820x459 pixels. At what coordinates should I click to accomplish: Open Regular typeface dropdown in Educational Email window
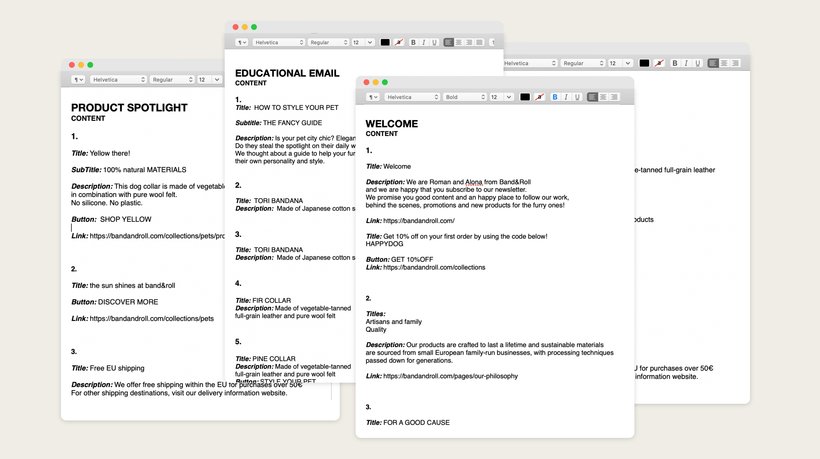[x=328, y=42]
